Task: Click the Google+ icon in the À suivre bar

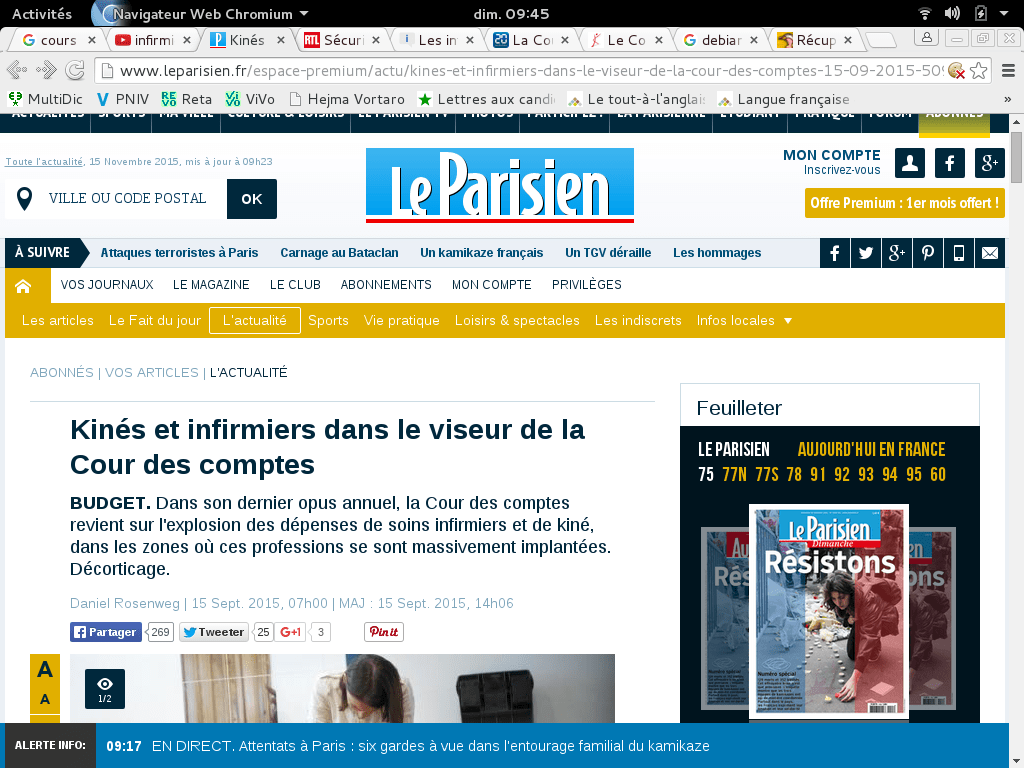Action: 897,253
